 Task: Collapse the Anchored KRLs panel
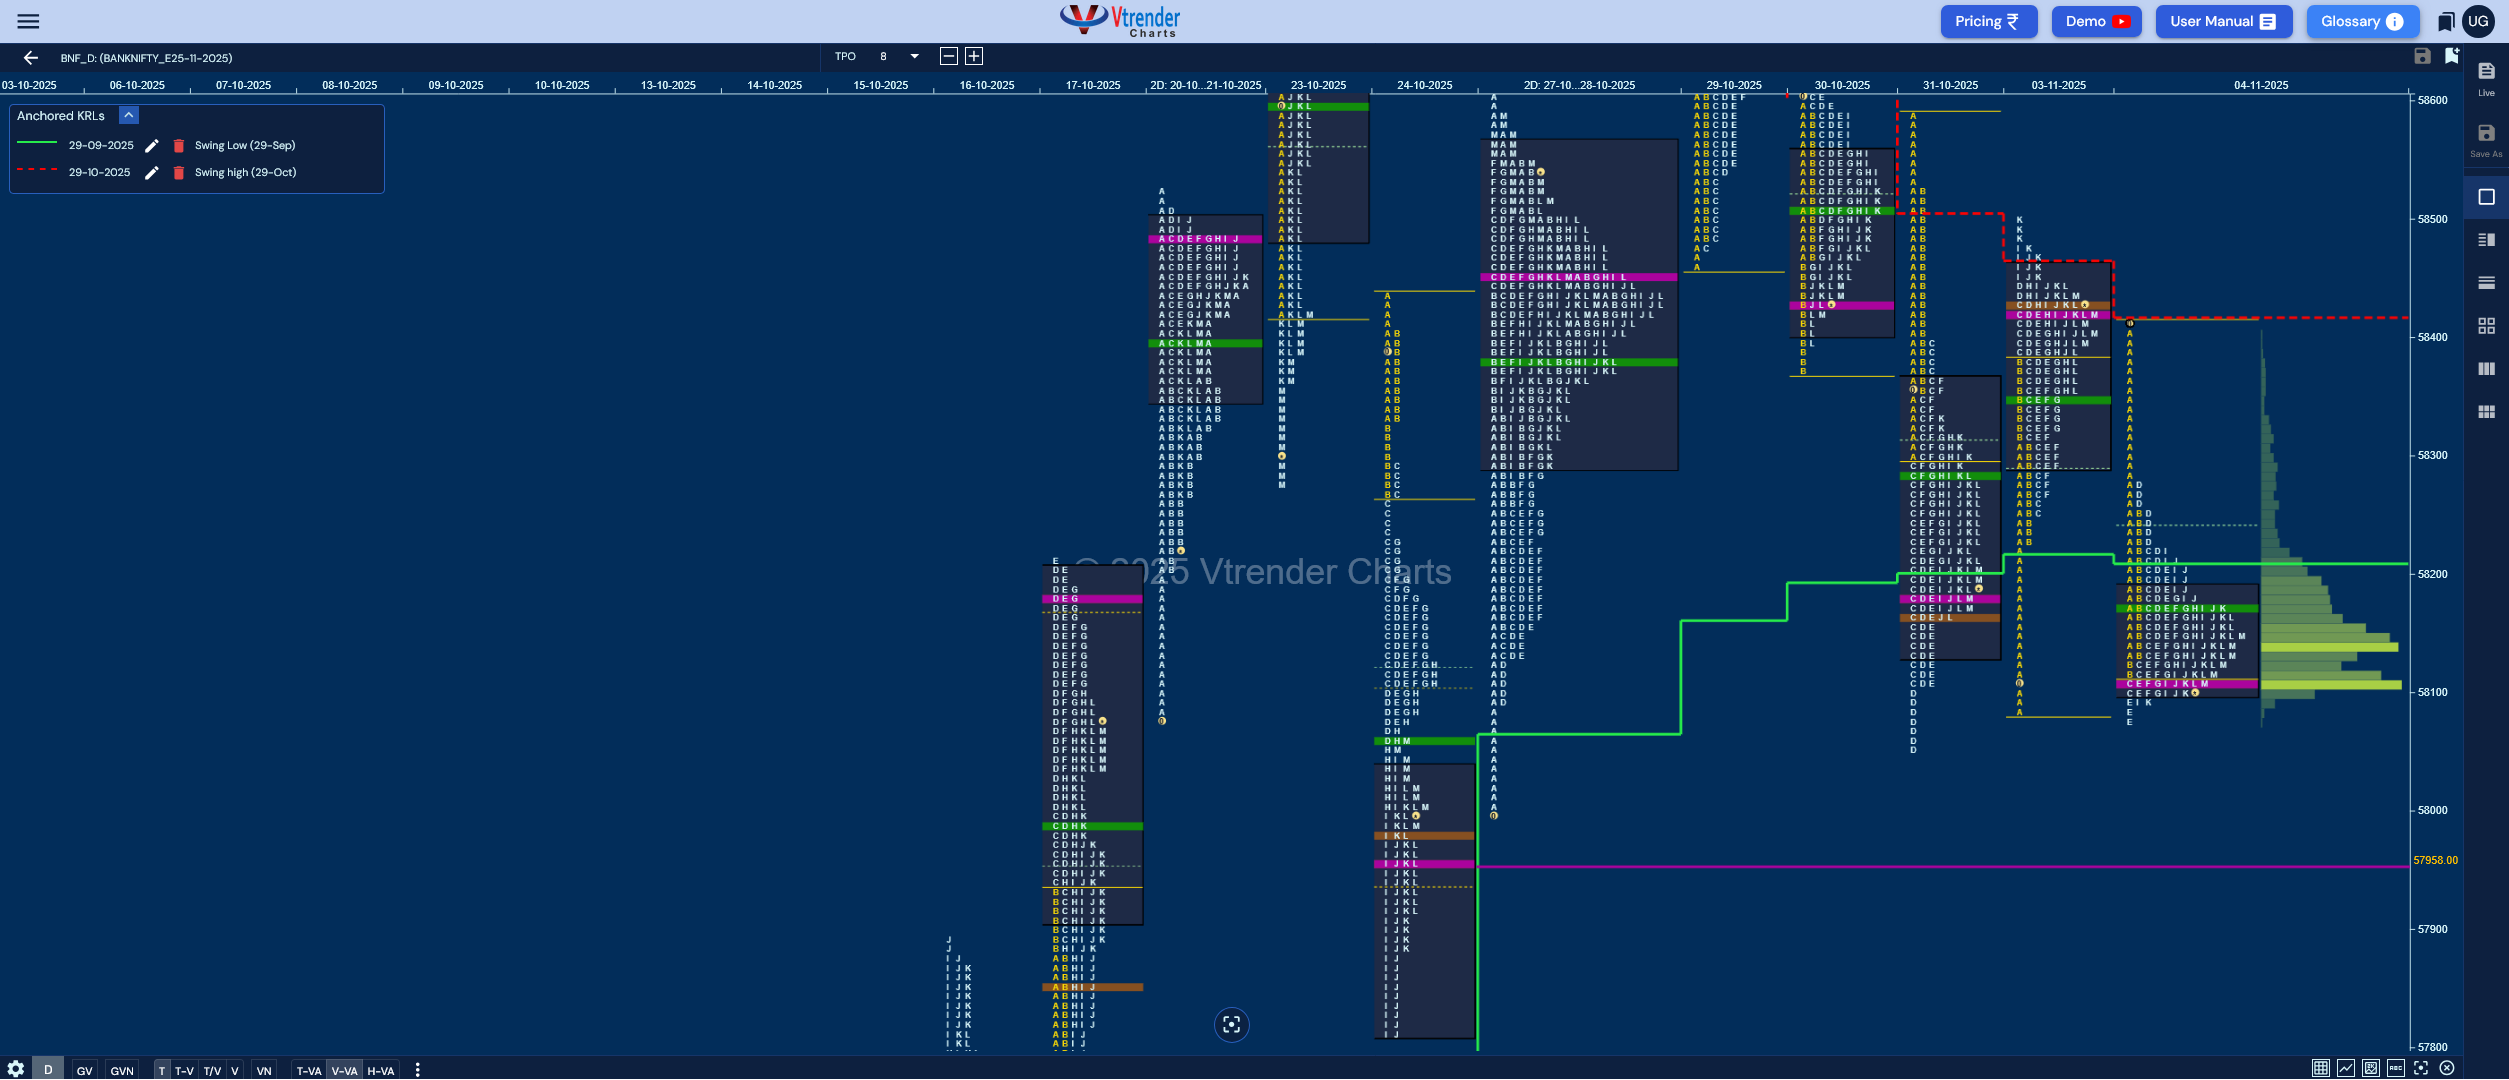[x=128, y=115]
